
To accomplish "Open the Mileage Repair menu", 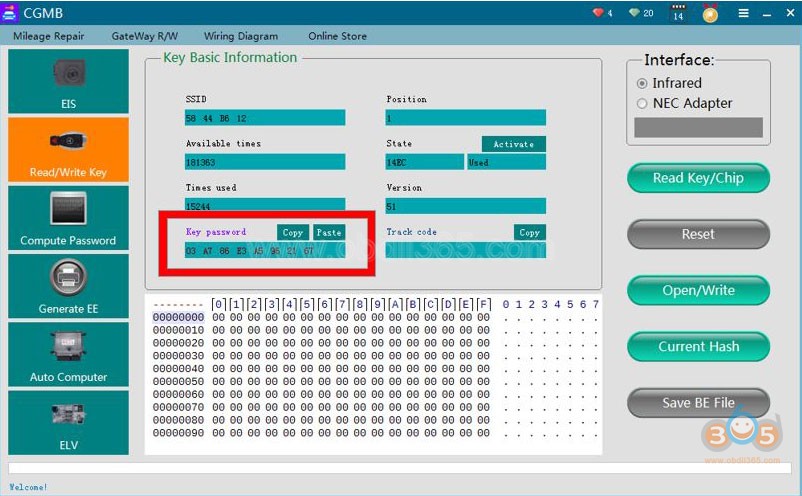I will (49, 36).
